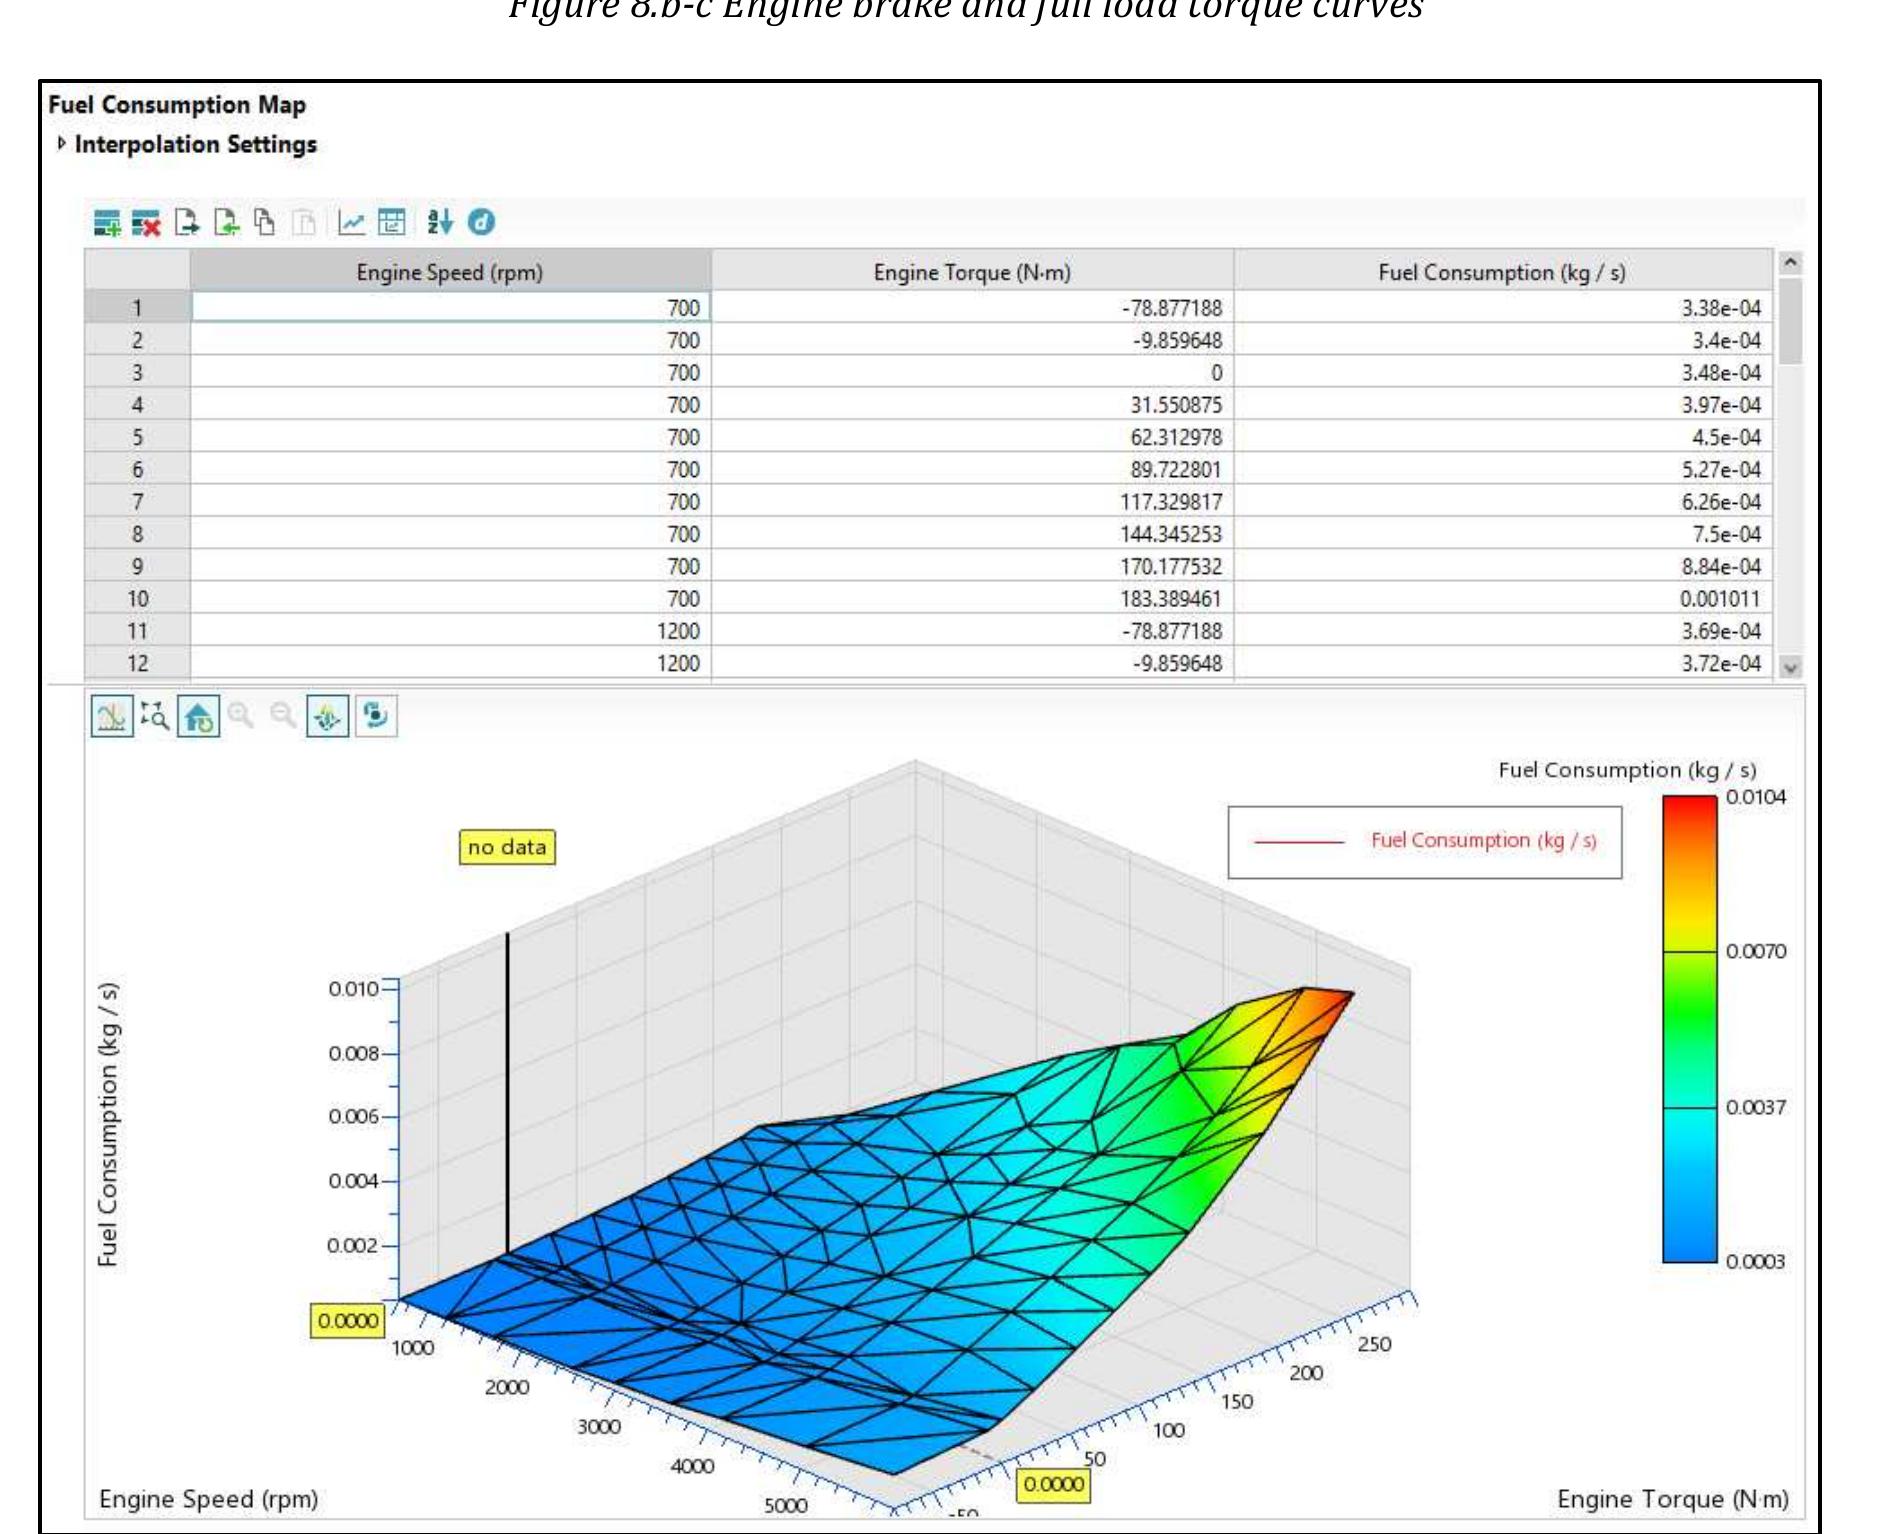The height and width of the screenshot is (1534, 1894).
Task: Delete selected row with red X icon
Action: click(x=146, y=222)
